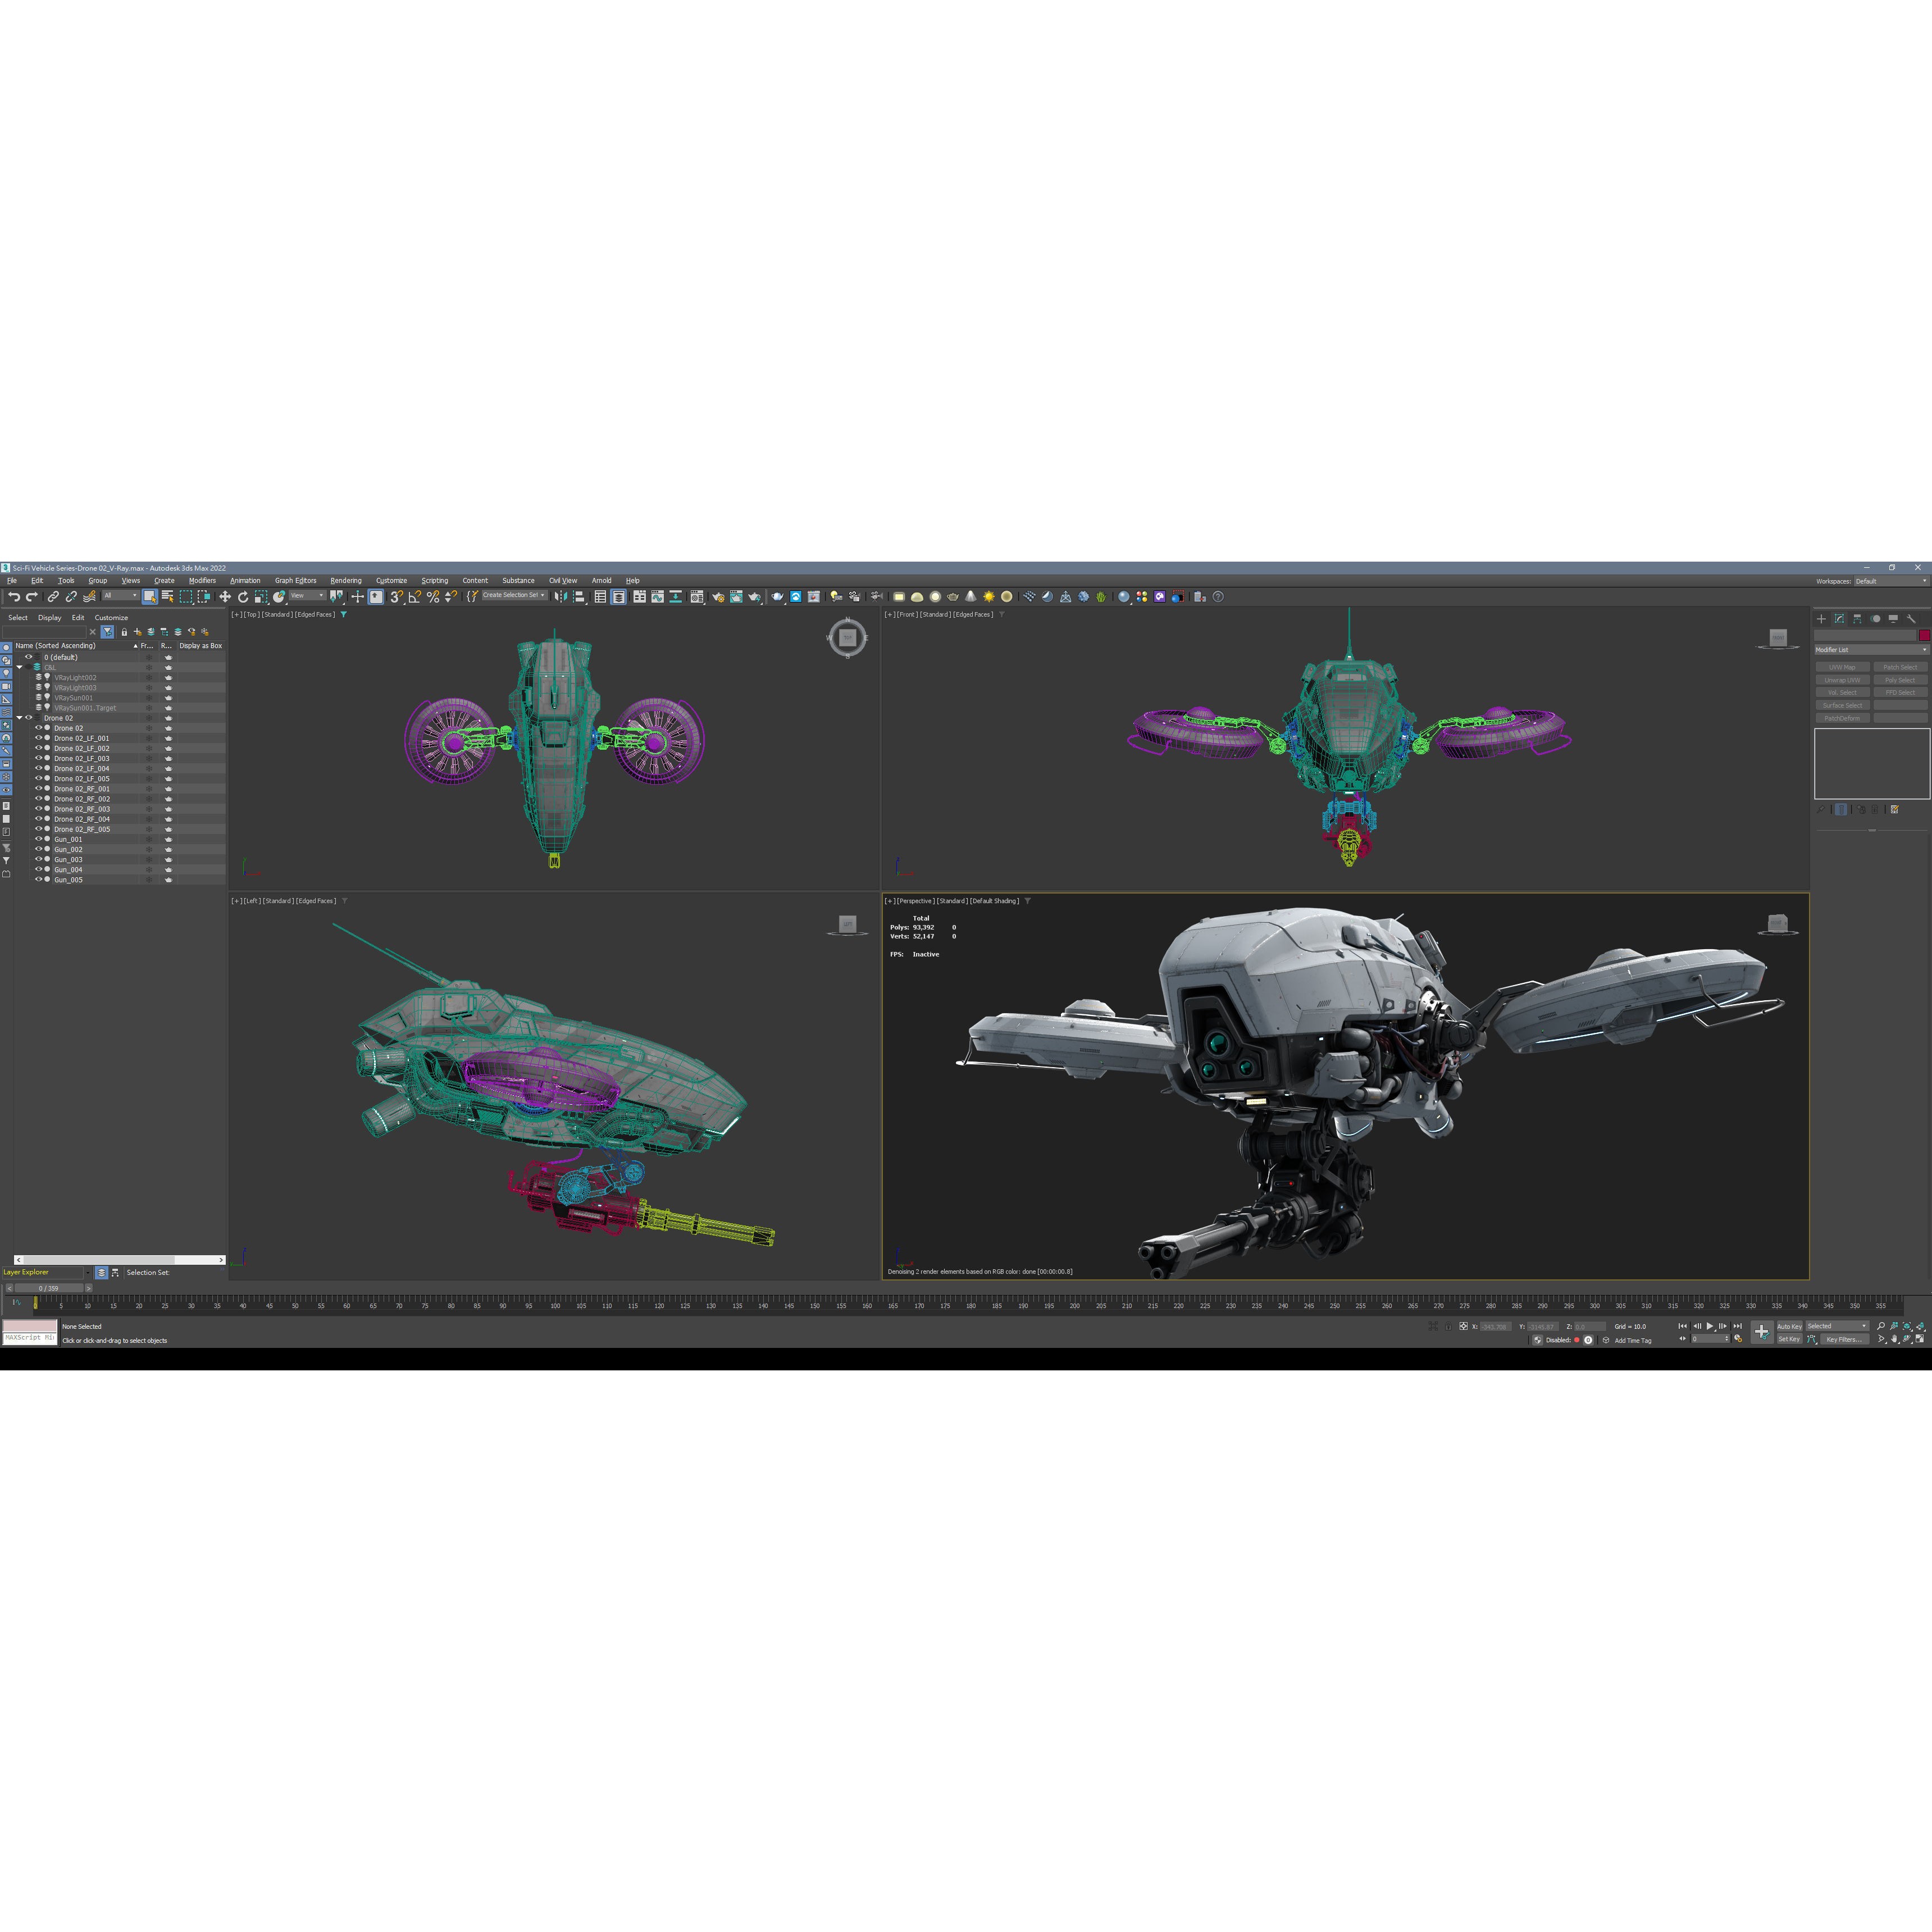Click the time slider showing 0 / 359
Viewport: 1932px width, 1932px height.
coord(49,1288)
